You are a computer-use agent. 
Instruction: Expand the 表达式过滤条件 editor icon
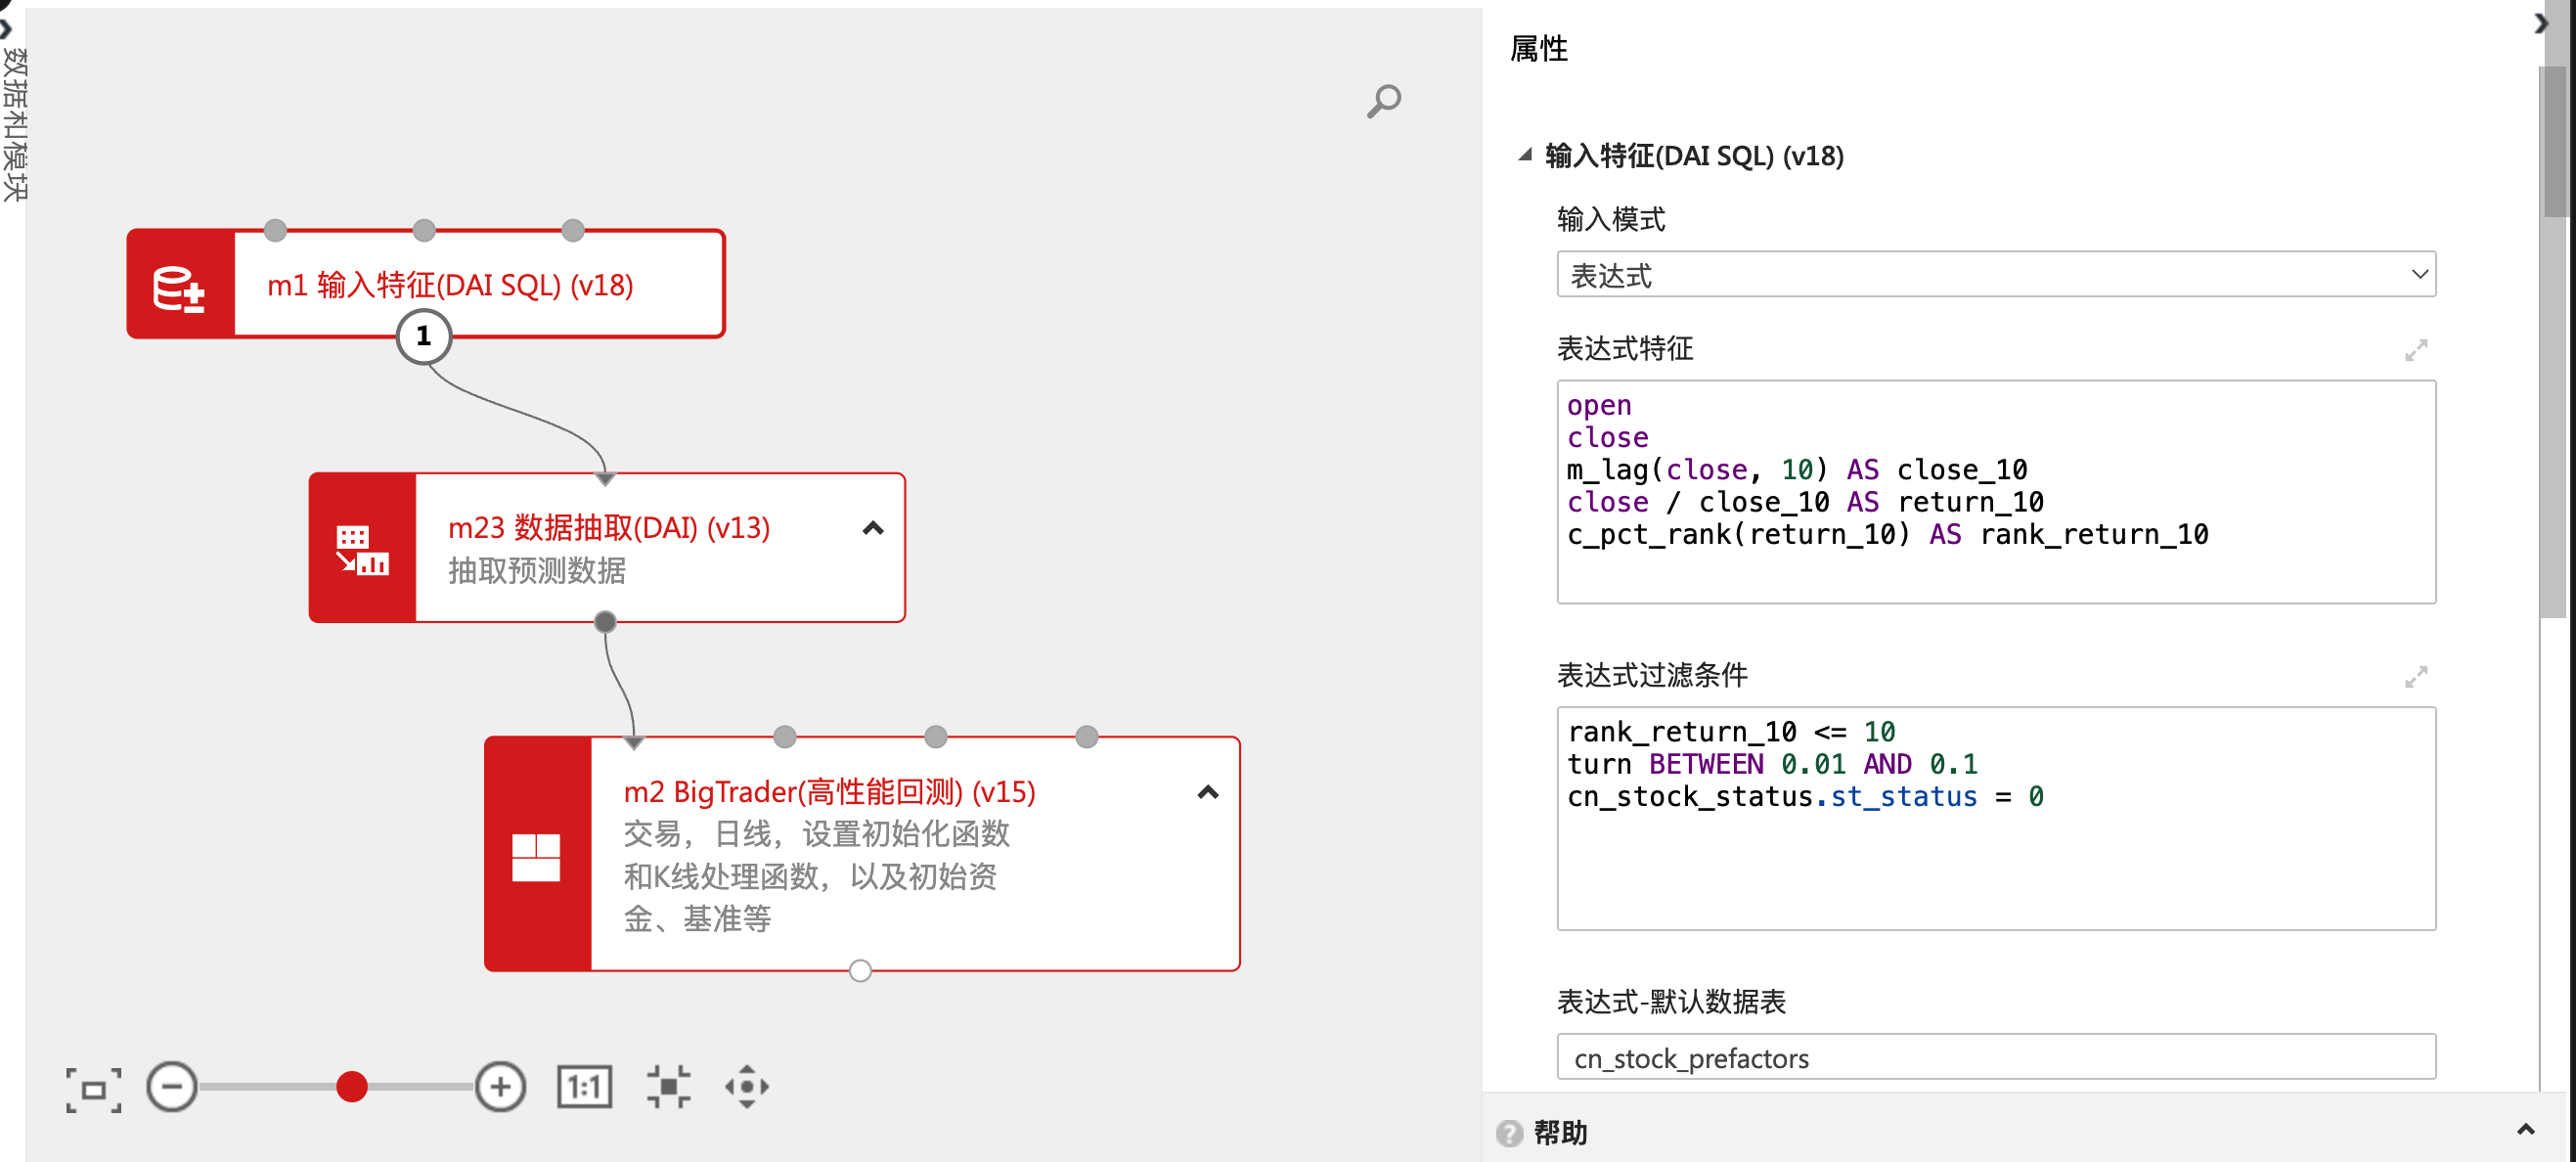(x=2415, y=677)
